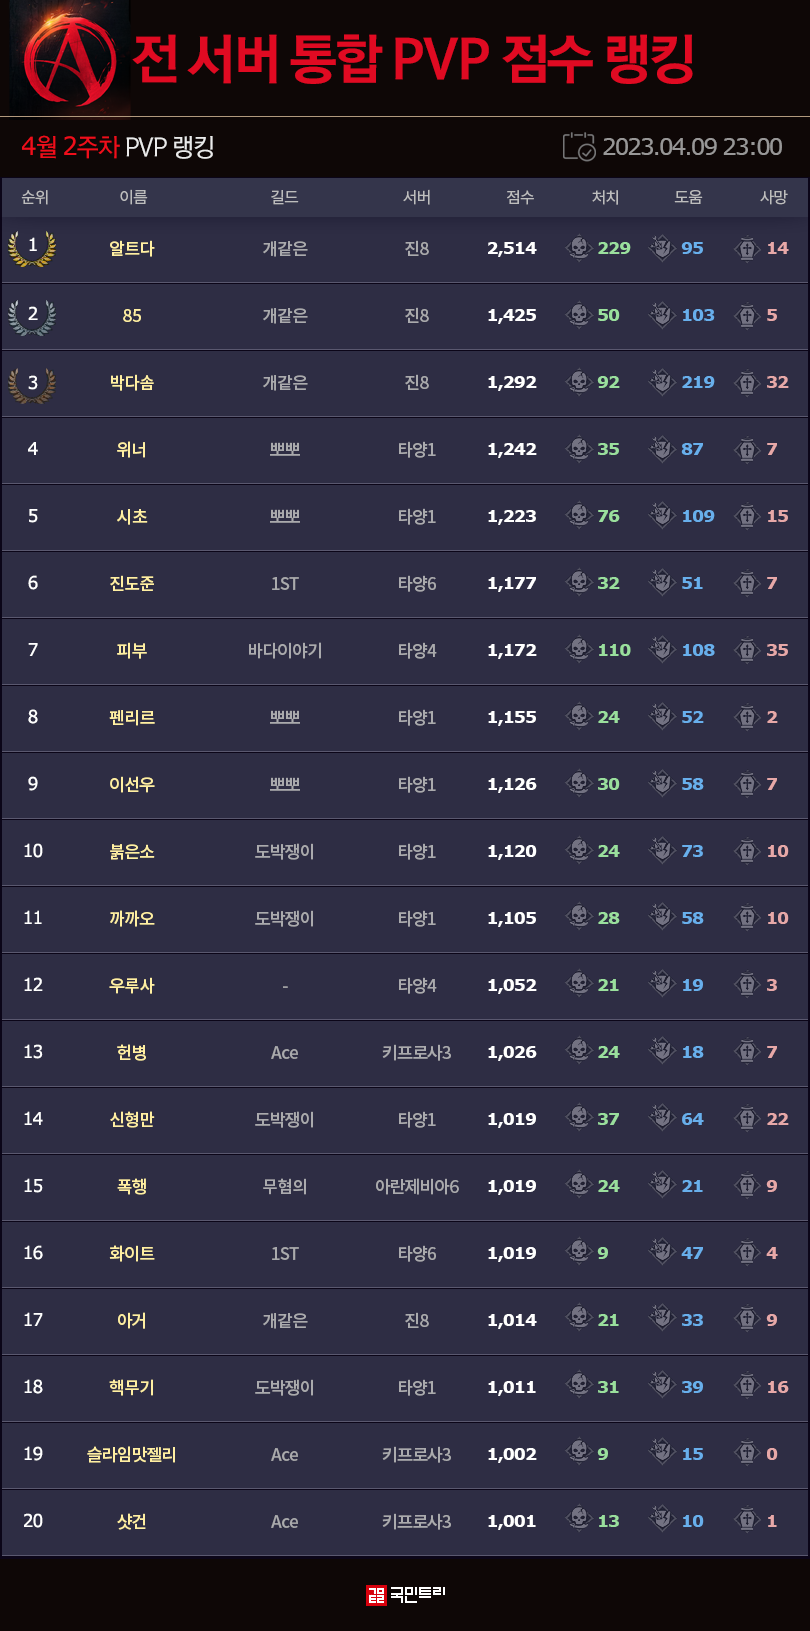Click the assist icon in 박다솜's row
The height and width of the screenshot is (1631, 810).
(662, 382)
